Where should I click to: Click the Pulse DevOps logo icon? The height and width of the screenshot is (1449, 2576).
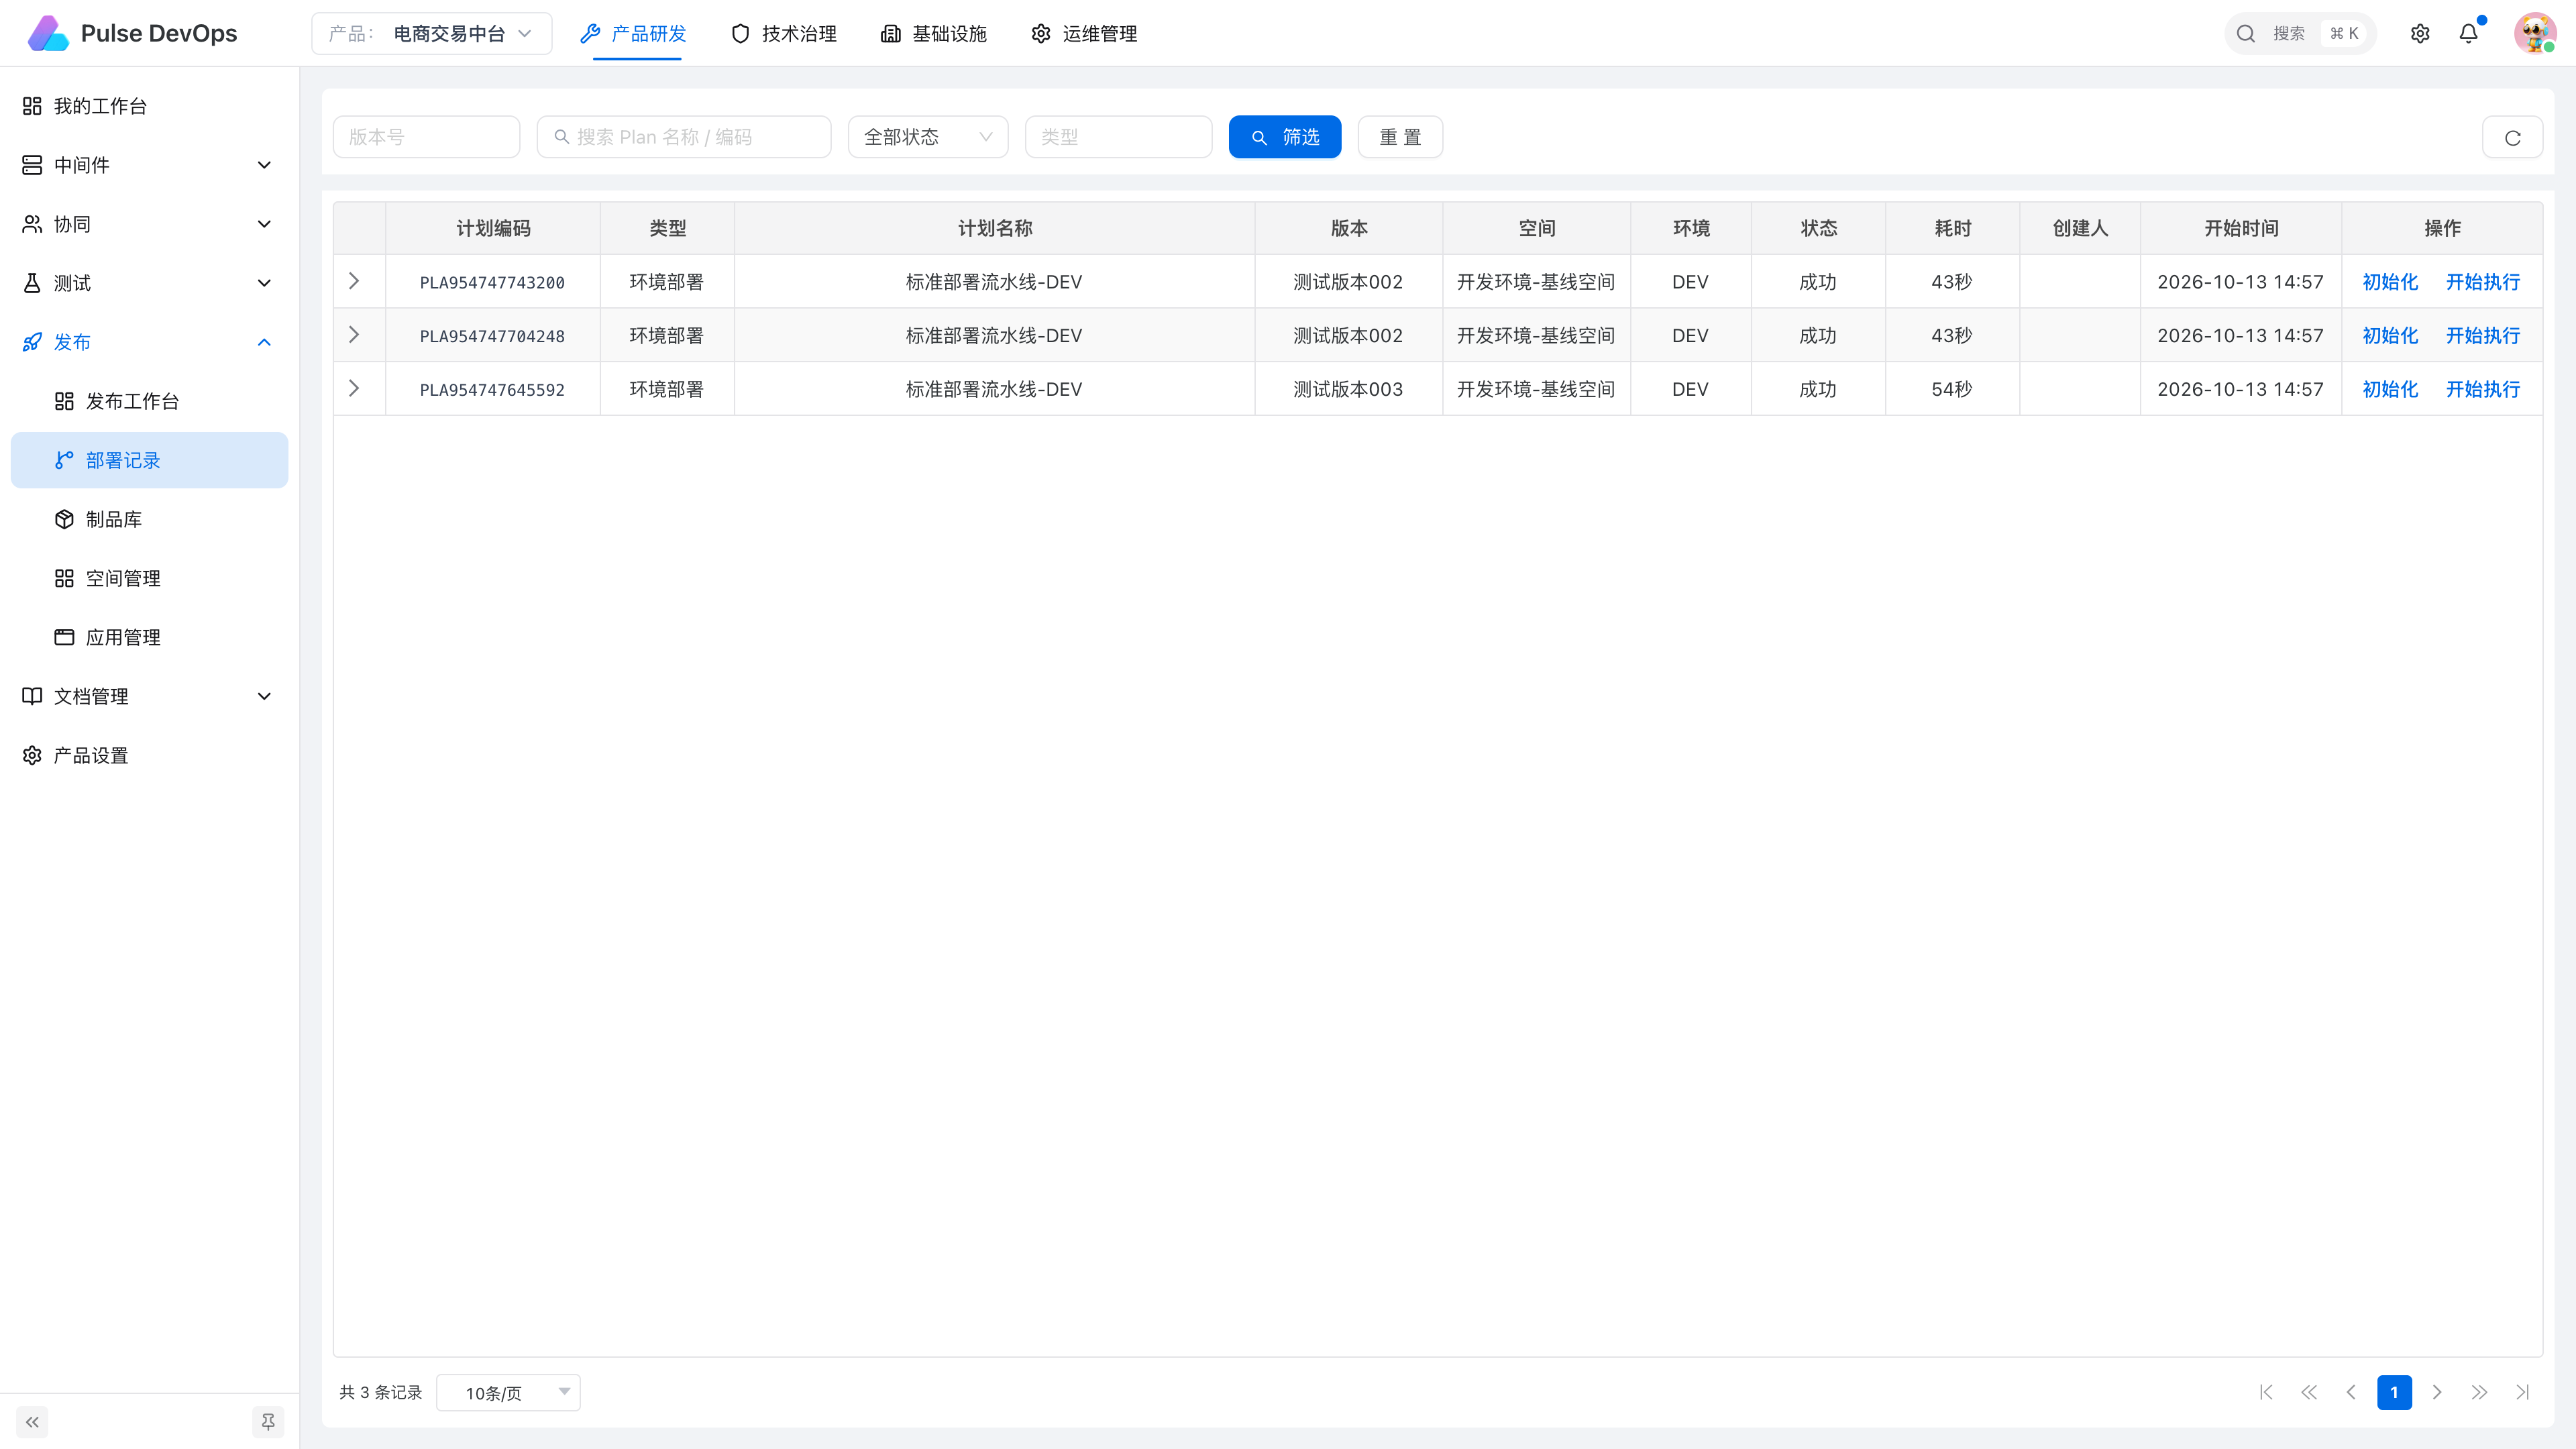pos(48,33)
